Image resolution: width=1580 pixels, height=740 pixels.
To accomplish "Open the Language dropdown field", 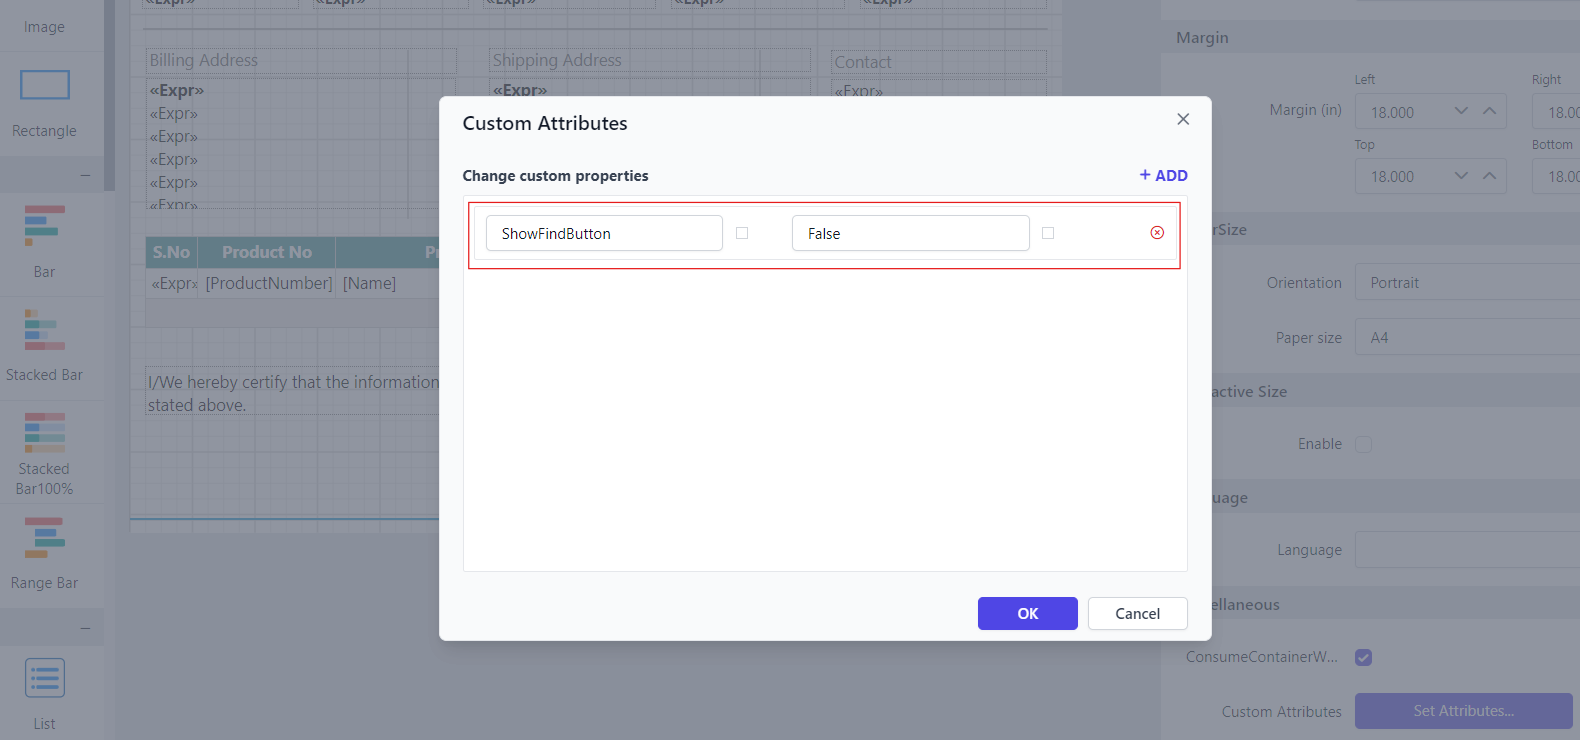I will tap(1467, 550).
